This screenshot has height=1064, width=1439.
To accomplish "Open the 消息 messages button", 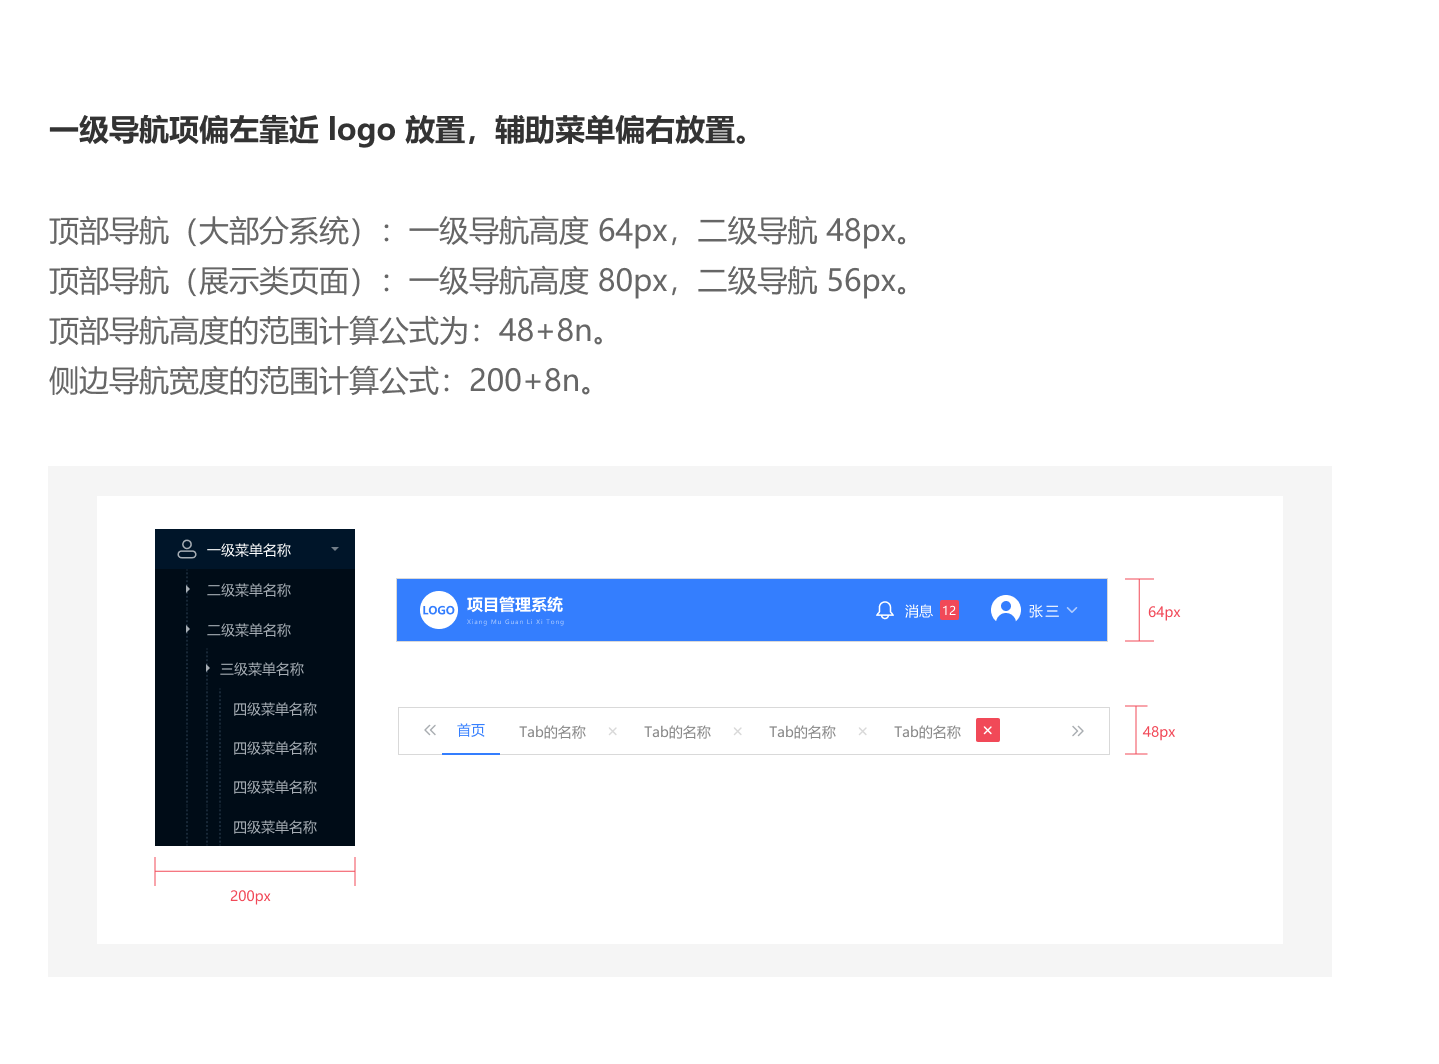I will [918, 611].
